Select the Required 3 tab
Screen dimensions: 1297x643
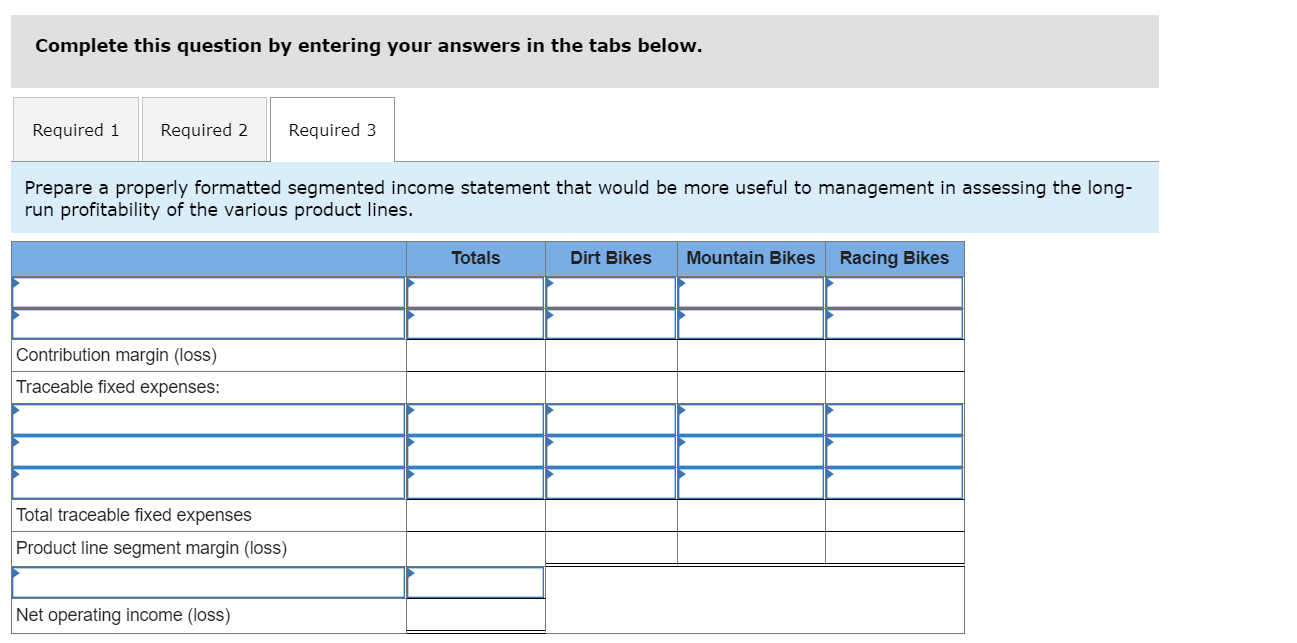point(332,130)
